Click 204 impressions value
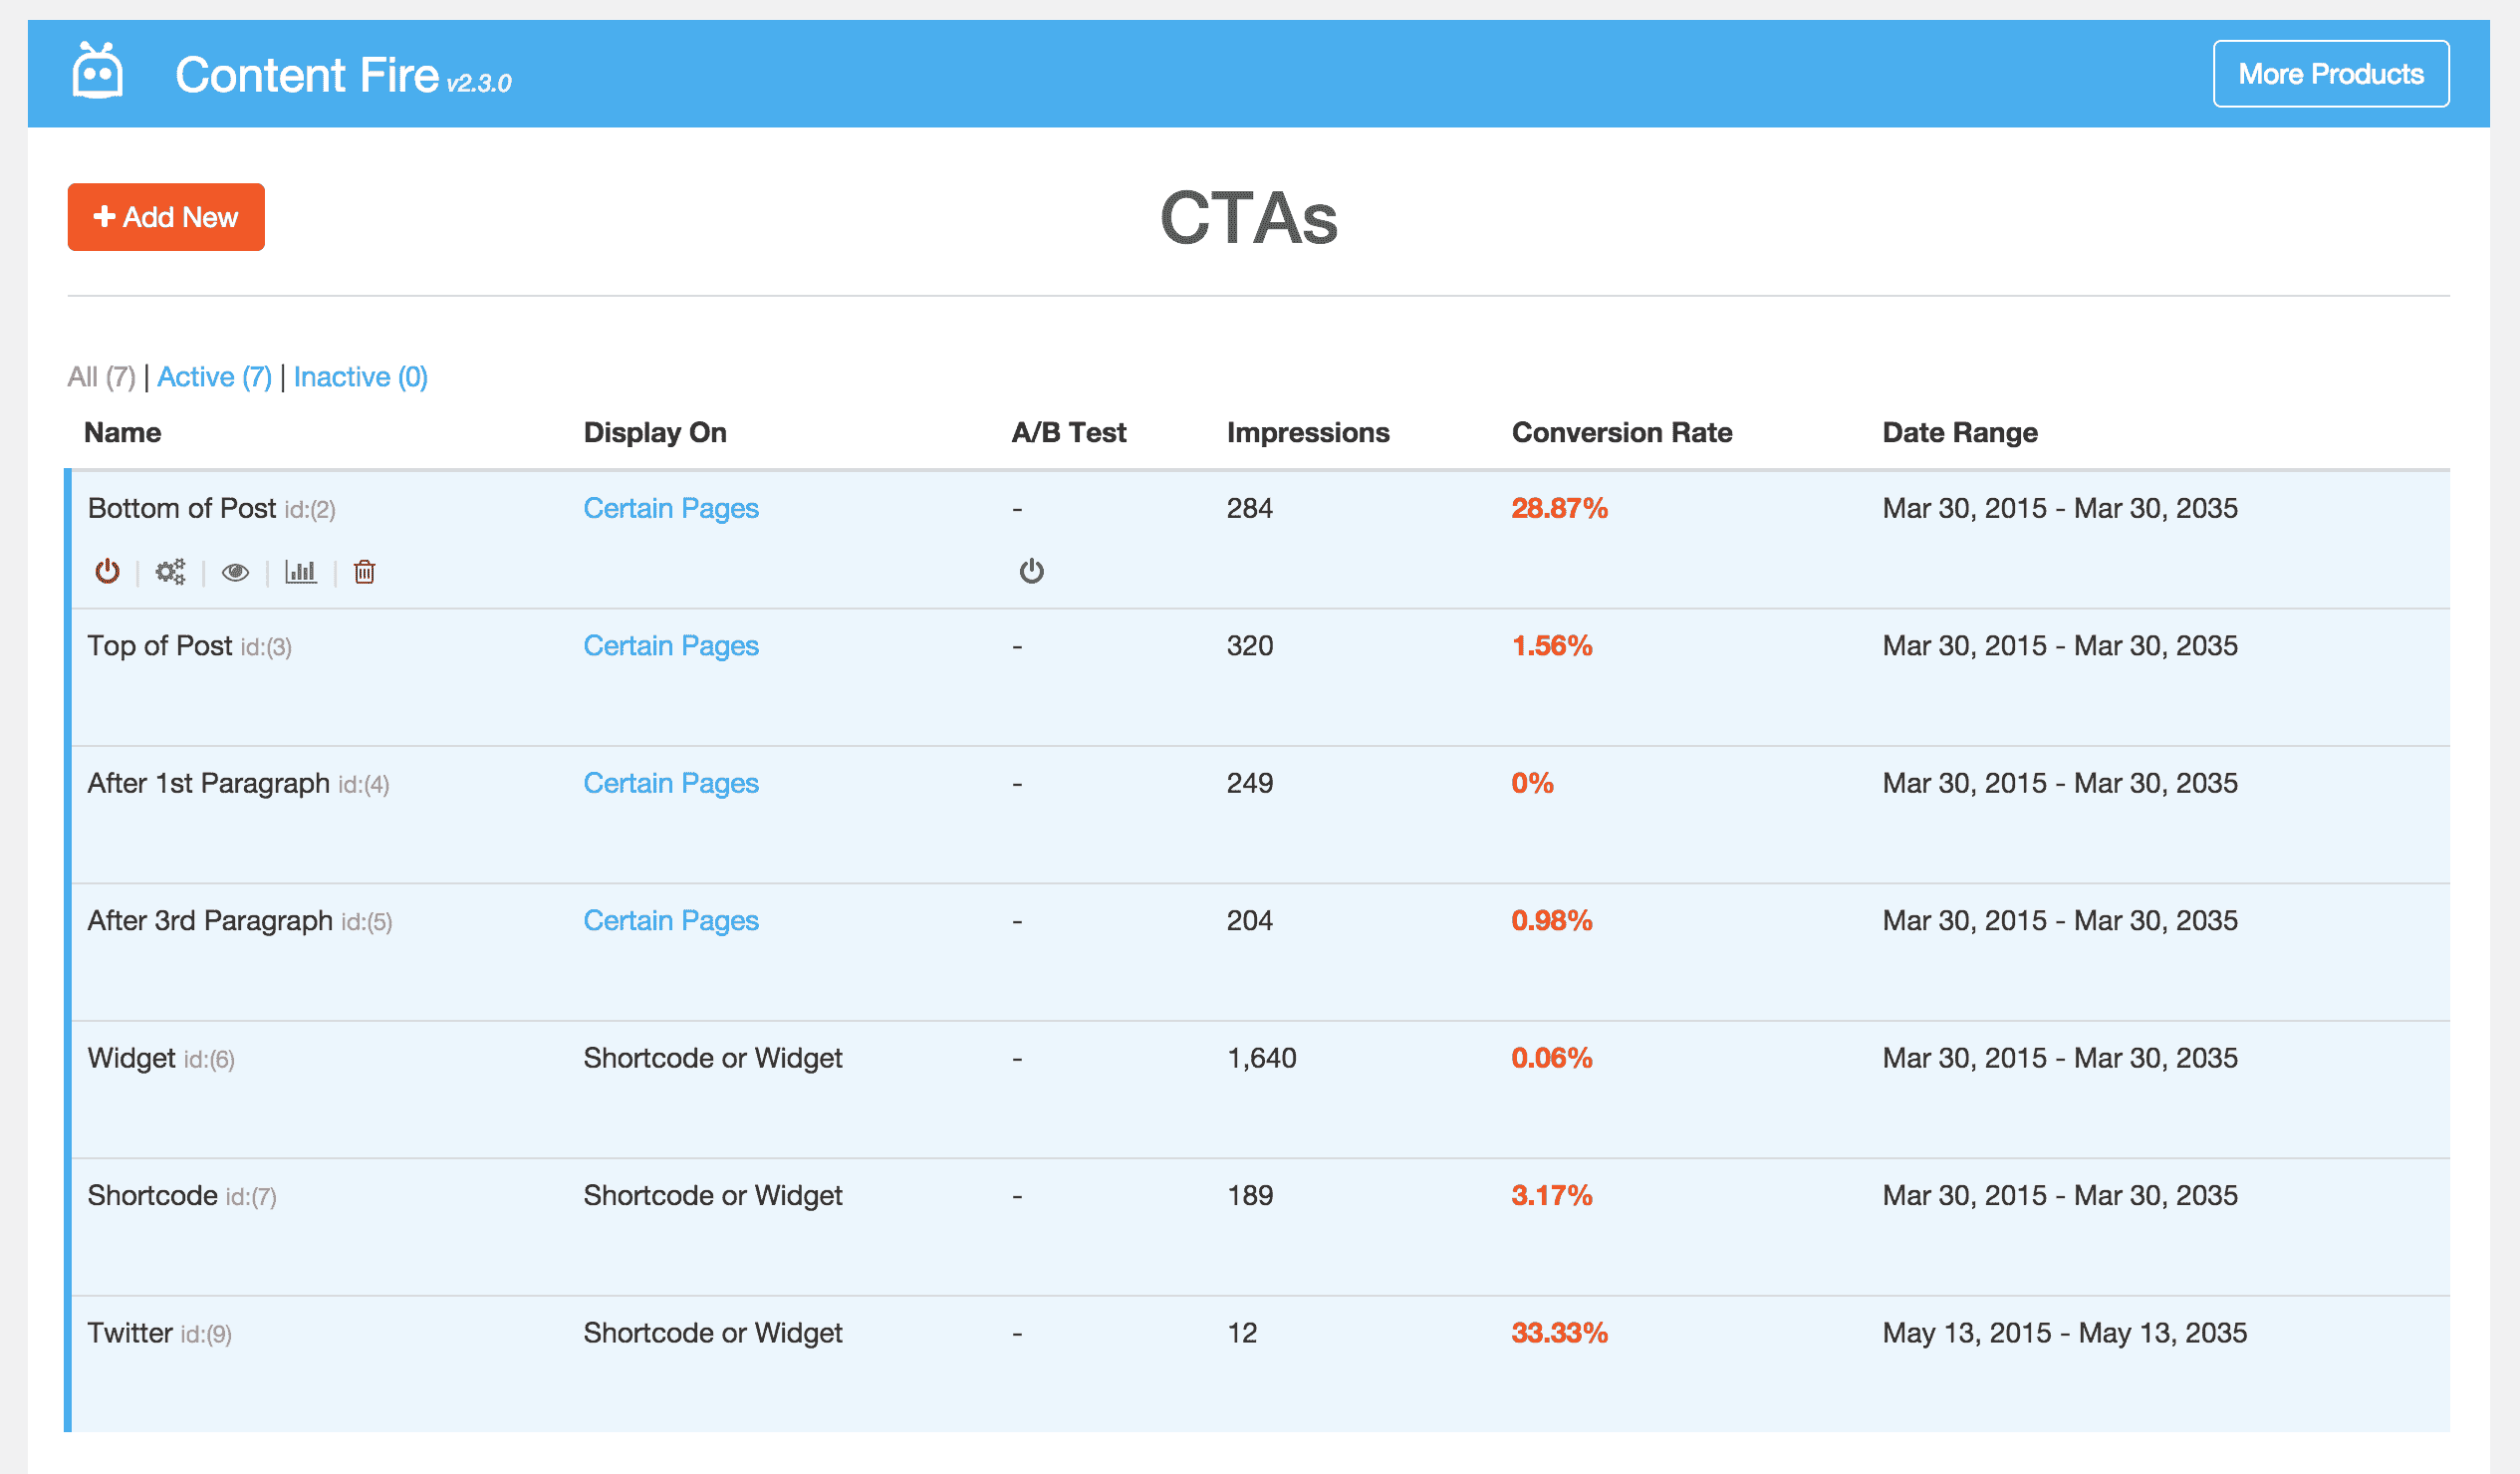 (x=1250, y=921)
